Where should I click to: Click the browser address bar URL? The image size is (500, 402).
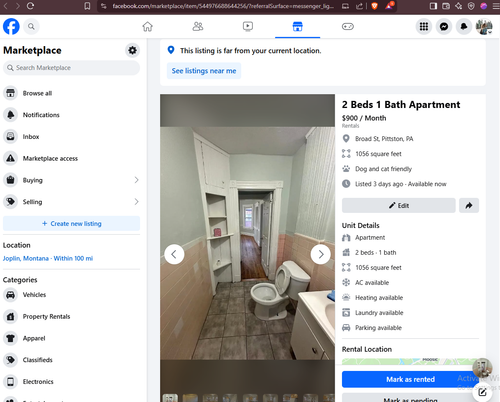coord(223,6)
